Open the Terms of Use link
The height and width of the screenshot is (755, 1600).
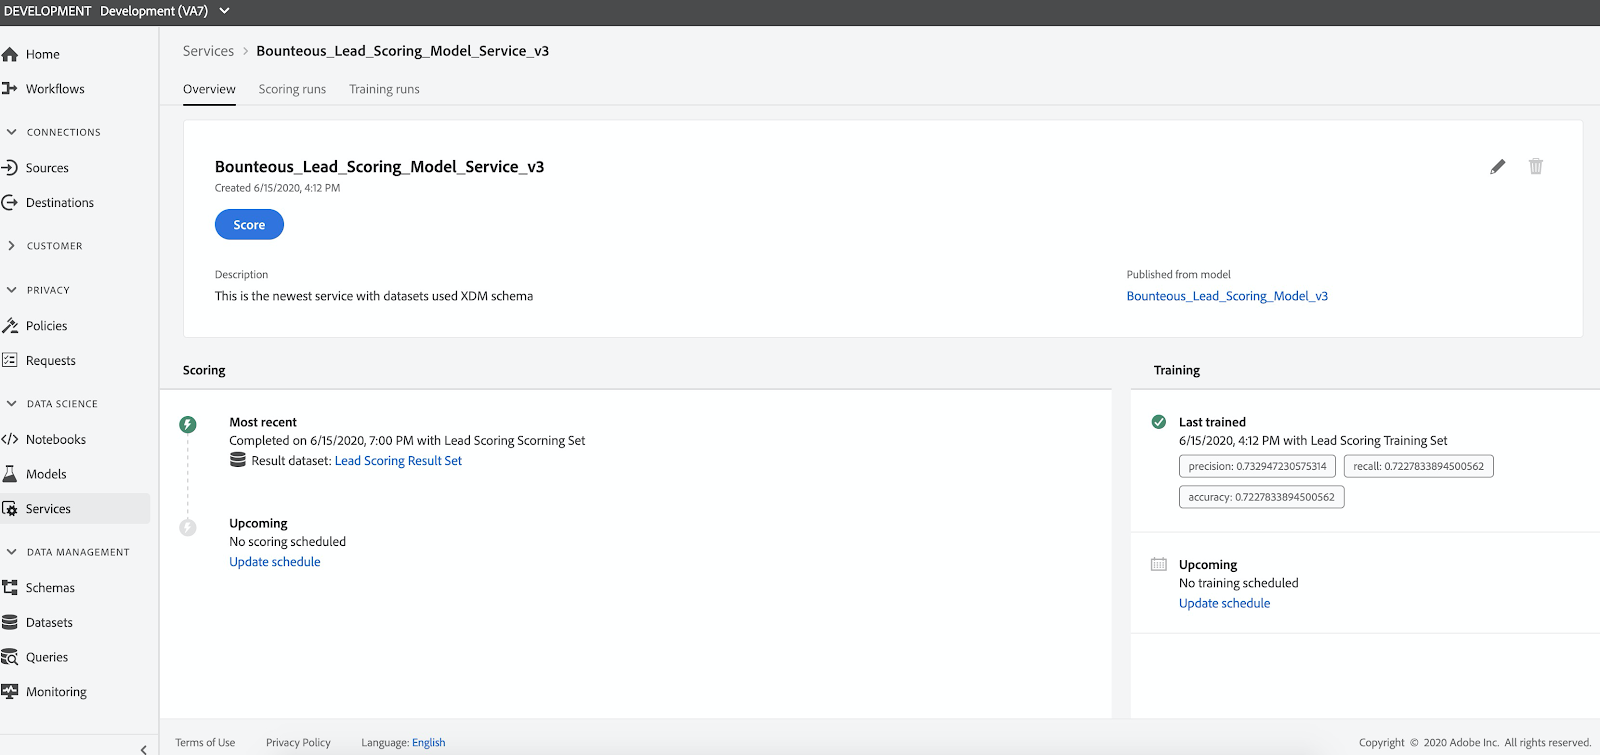pyautogui.click(x=205, y=742)
